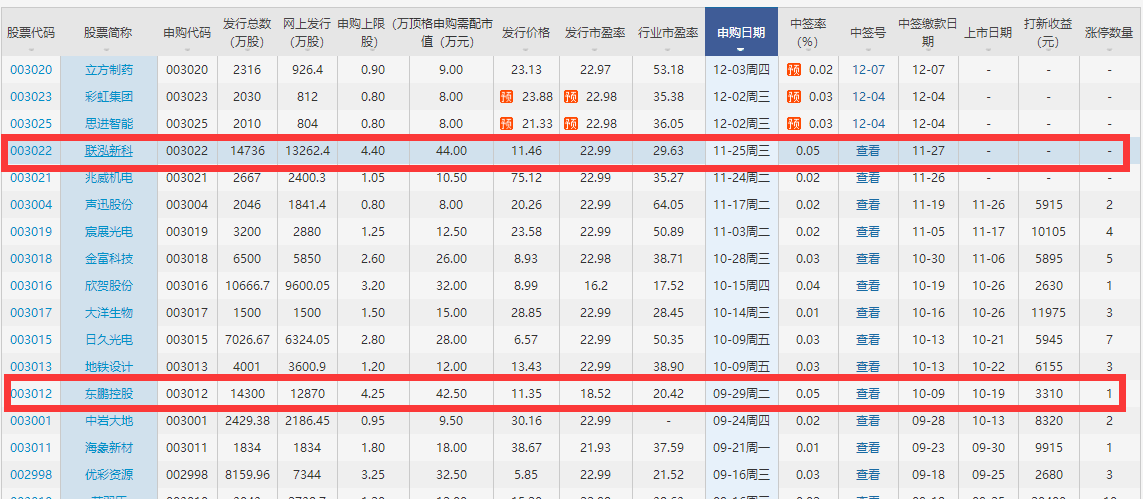Image resolution: width=1143 pixels, height=499 pixels.
Task: Click the 预 badge beside price 23.88
Action: coord(506,97)
